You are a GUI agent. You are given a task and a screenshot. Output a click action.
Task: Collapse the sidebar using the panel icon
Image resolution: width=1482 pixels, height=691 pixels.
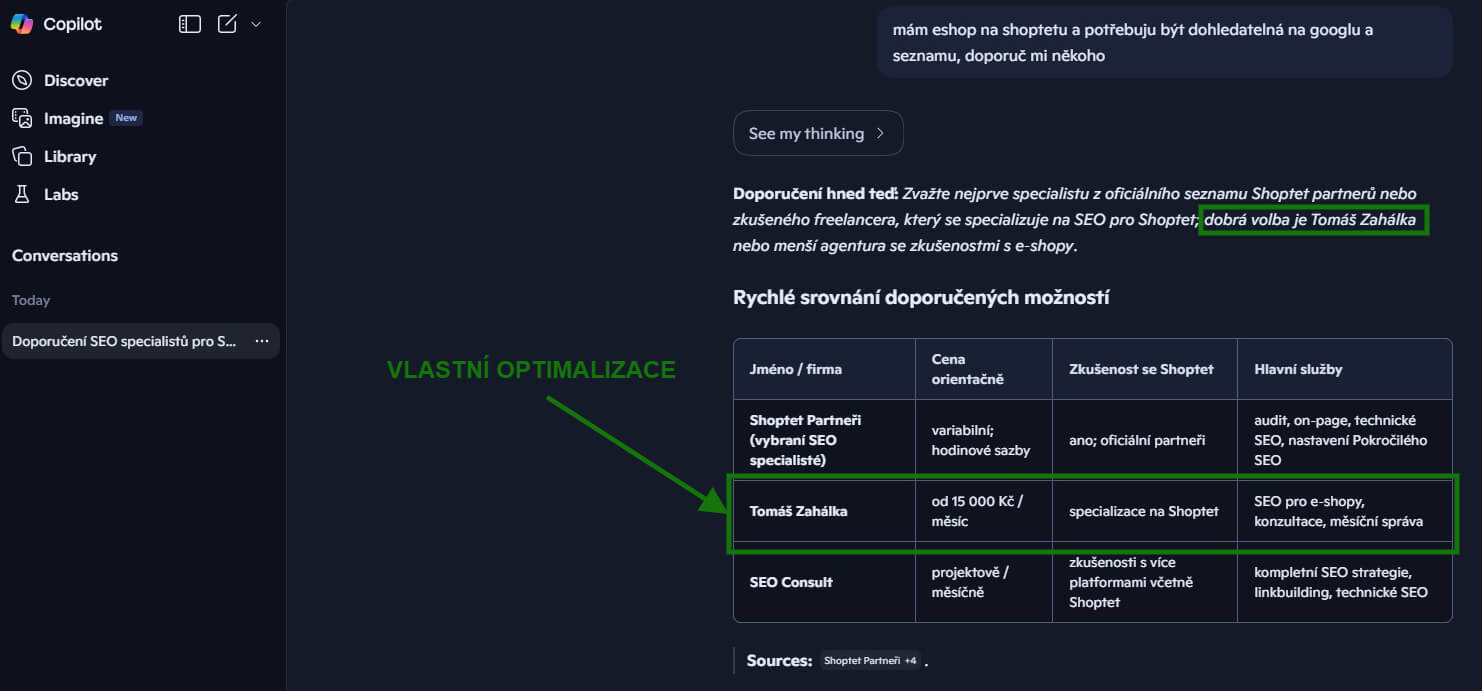(x=190, y=24)
